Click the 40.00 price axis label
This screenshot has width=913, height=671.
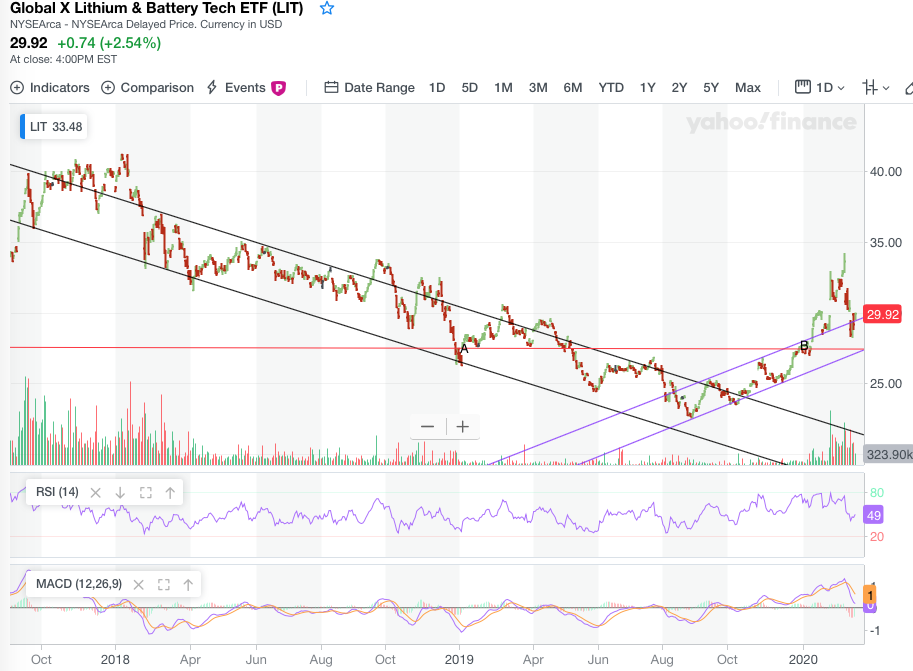(886, 172)
